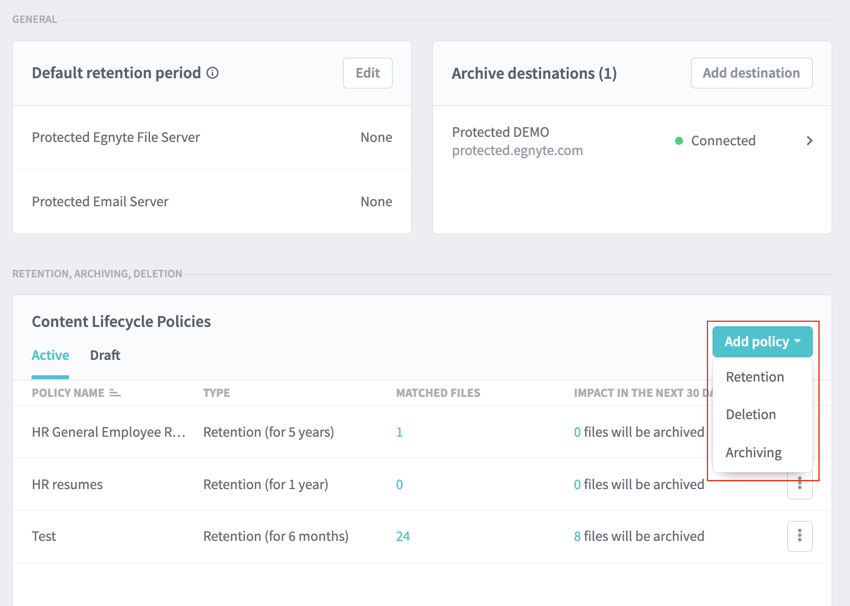Click the info icon beside Default retention period
850x606 pixels.
[212, 73]
